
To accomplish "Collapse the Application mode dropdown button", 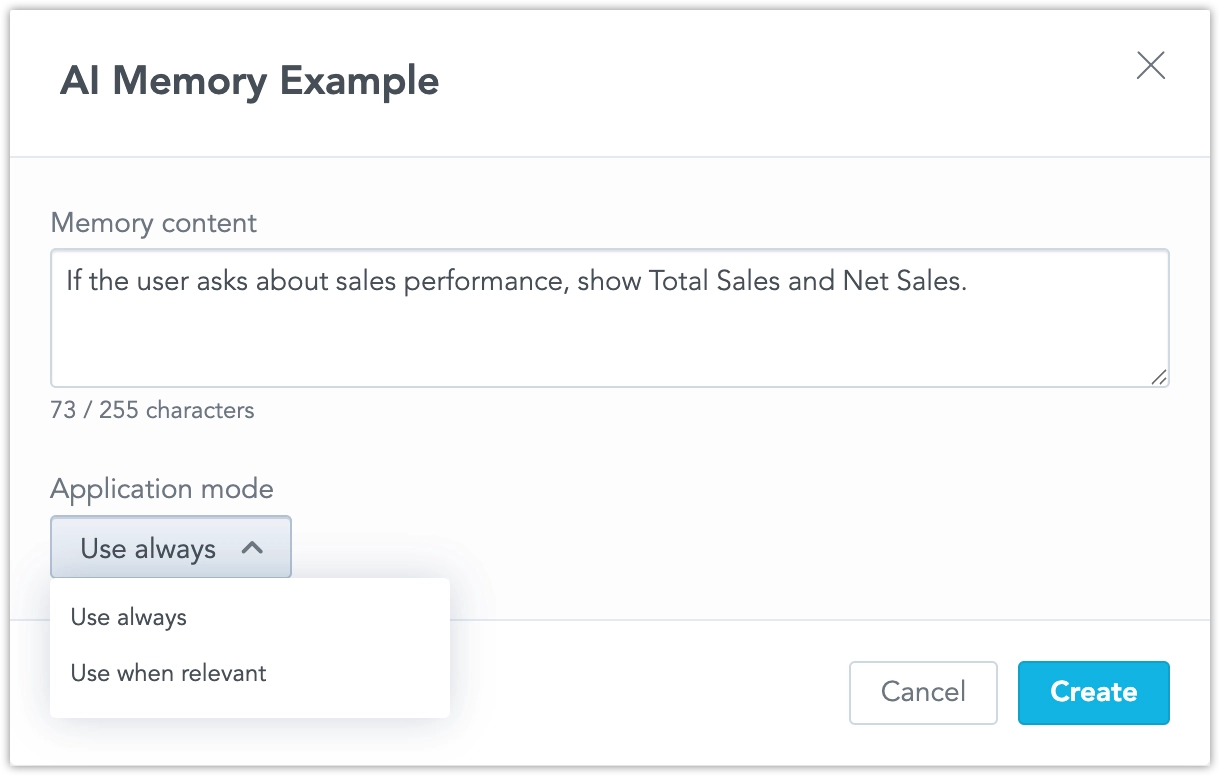I will [171, 547].
